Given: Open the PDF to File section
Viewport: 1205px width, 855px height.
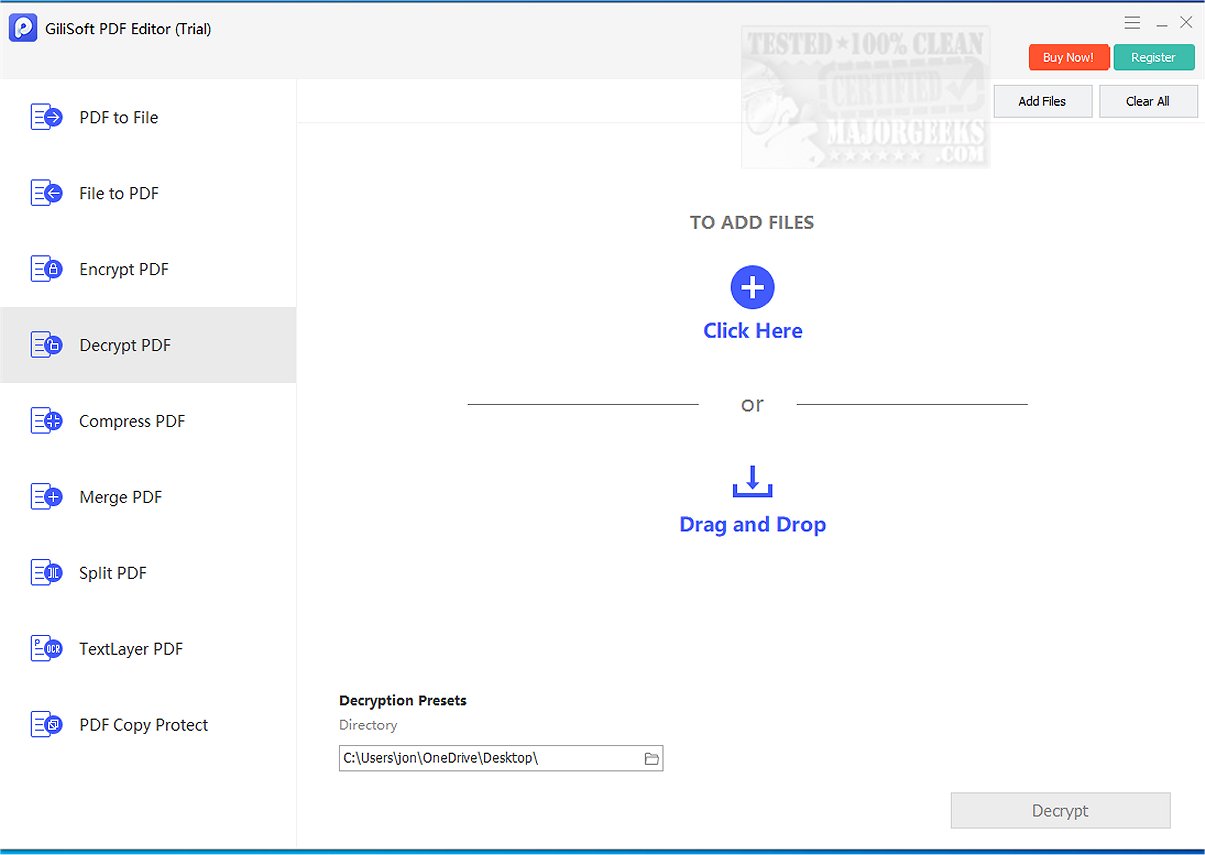Looking at the screenshot, I should coord(148,117).
